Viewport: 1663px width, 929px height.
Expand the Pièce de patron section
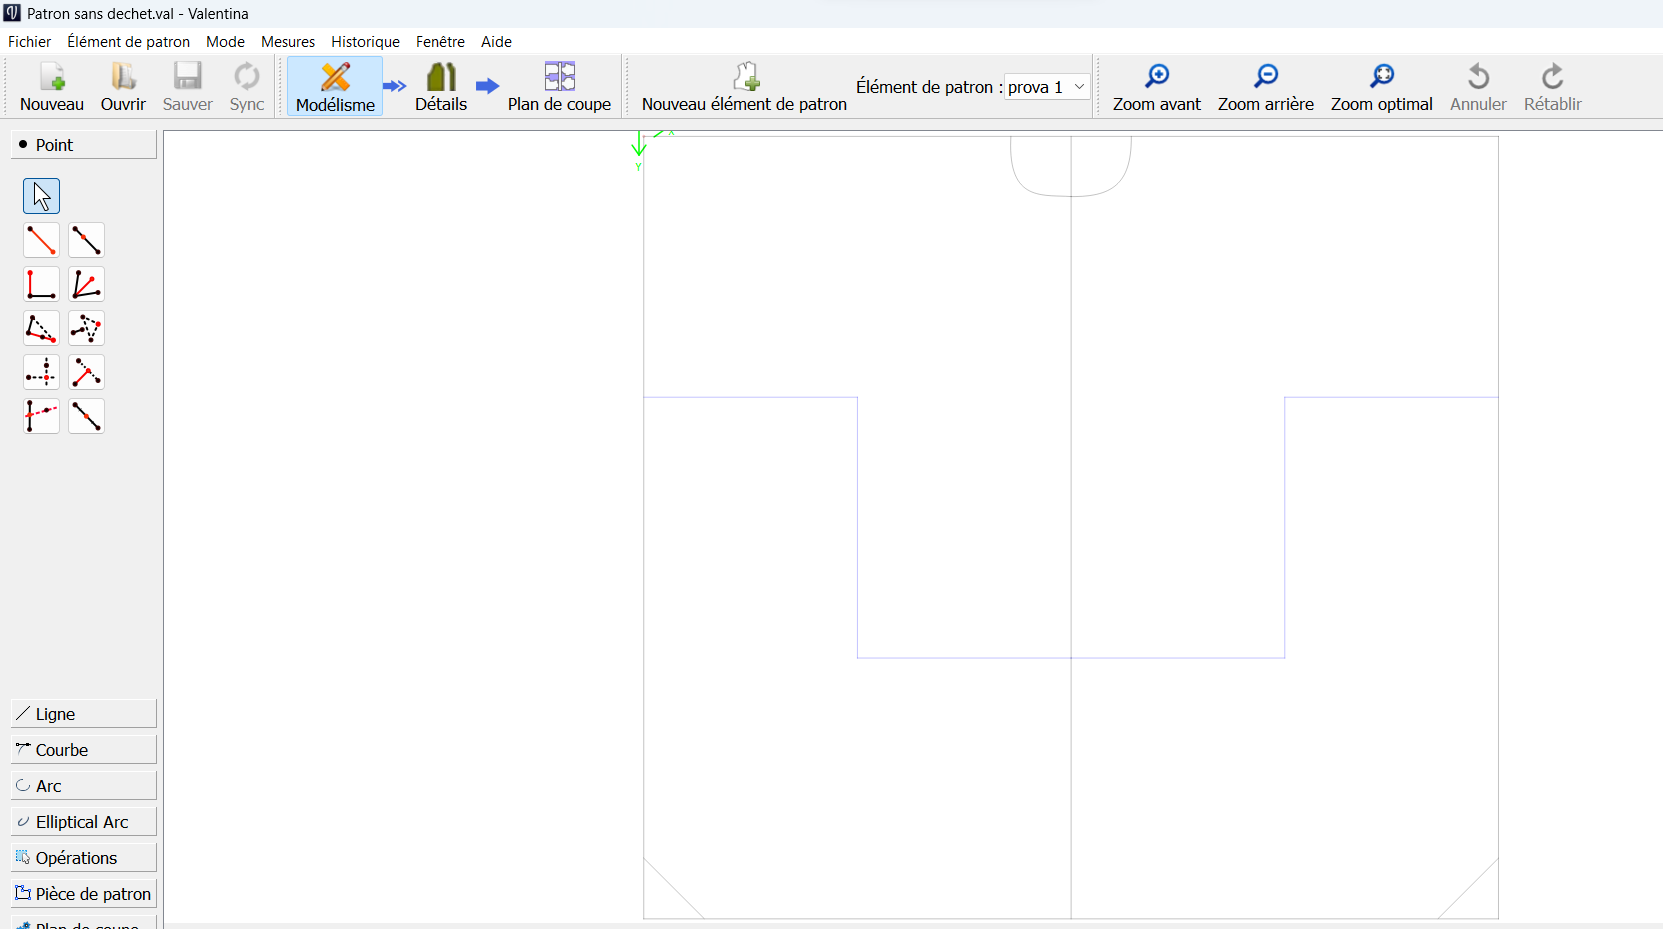(84, 894)
